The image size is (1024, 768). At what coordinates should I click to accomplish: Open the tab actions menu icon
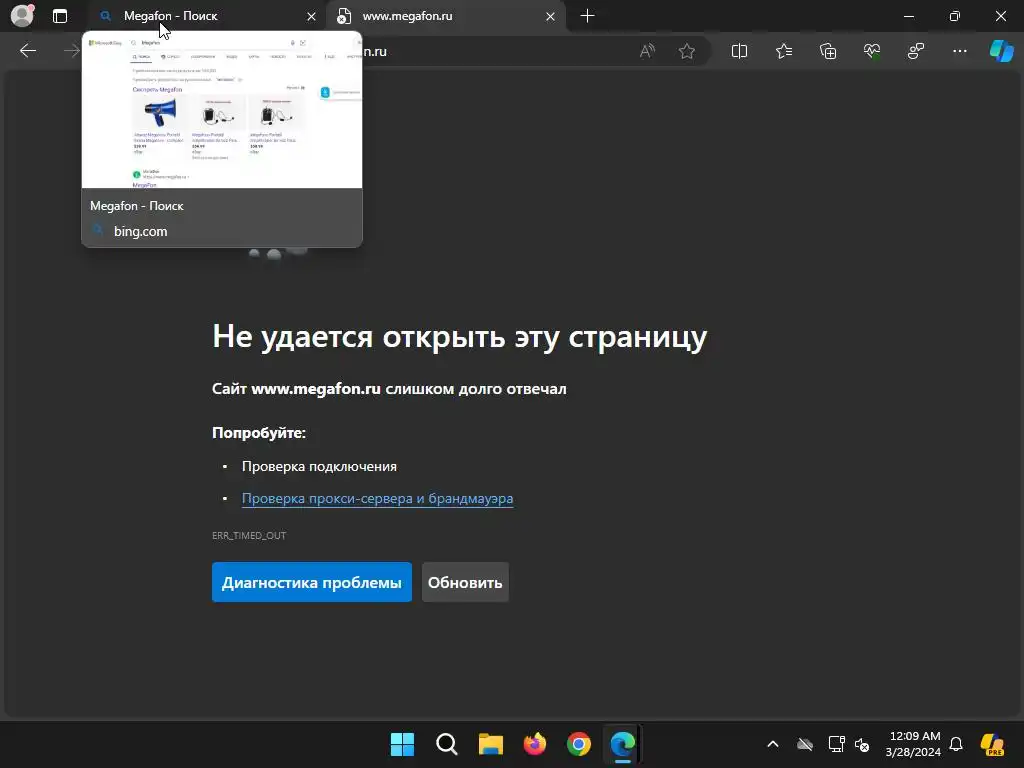59,16
